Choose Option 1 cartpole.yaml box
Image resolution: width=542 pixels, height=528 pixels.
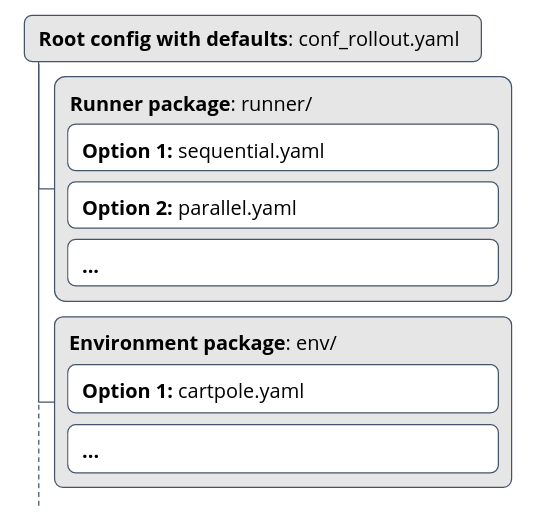tap(283, 389)
